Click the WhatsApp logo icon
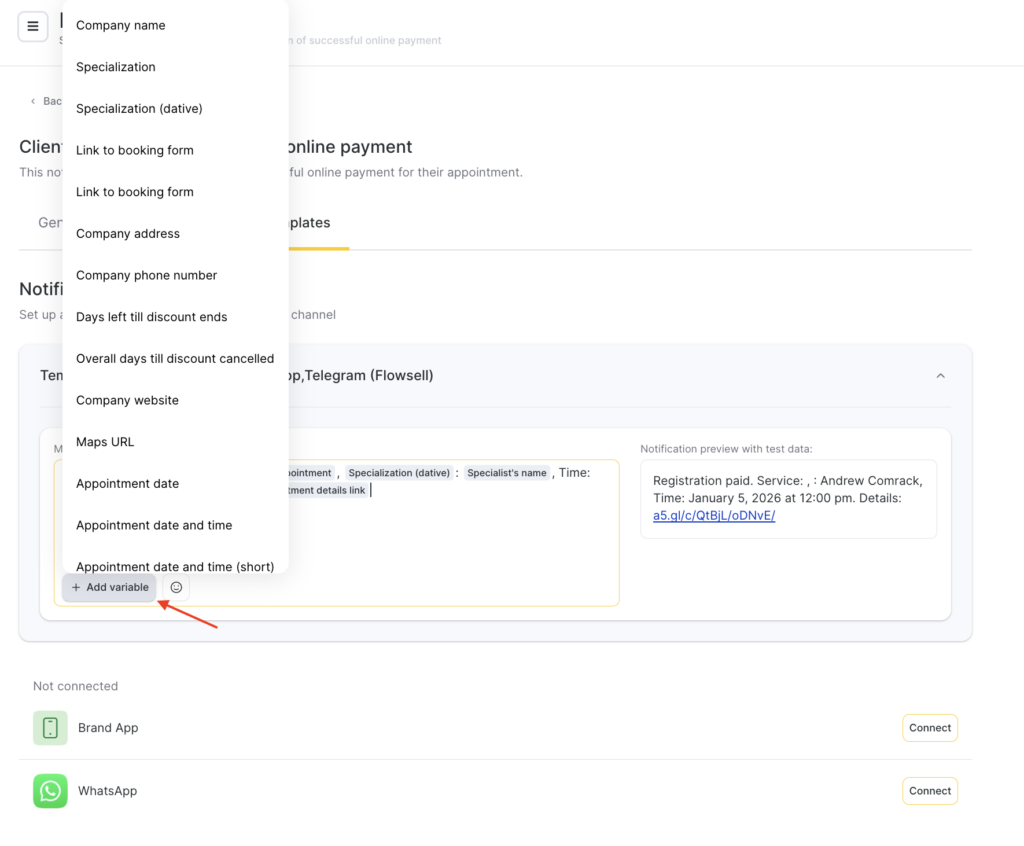The height and width of the screenshot is (846, 1024). pyautogui.click(x=50, y=791)
